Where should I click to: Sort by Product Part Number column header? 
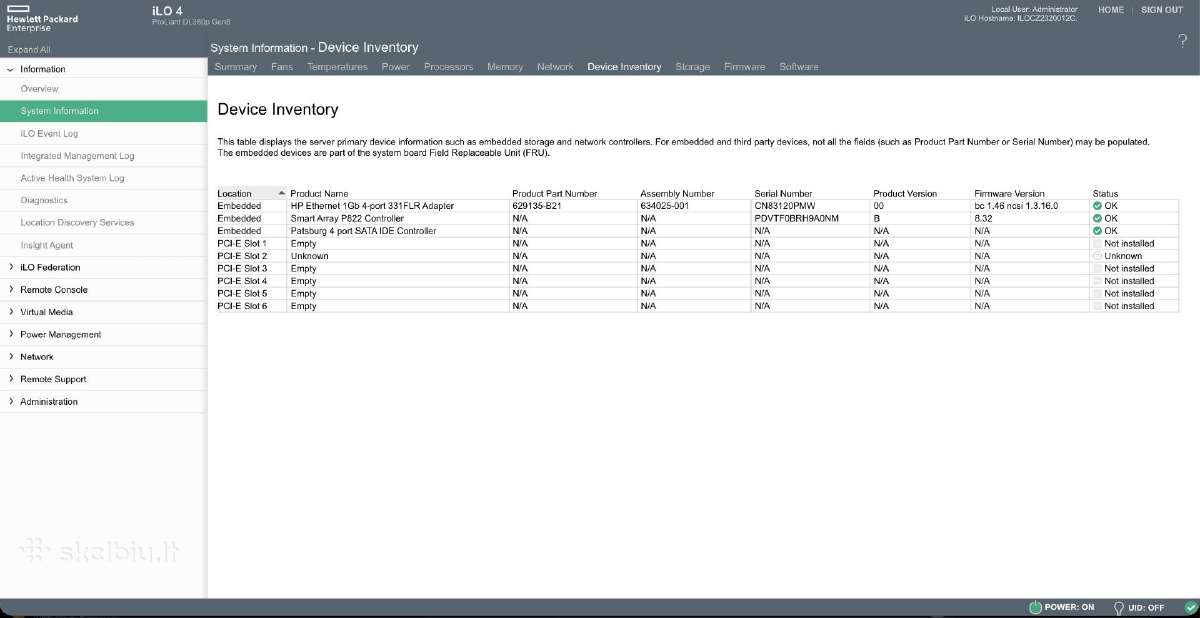(x=555, y=193)
